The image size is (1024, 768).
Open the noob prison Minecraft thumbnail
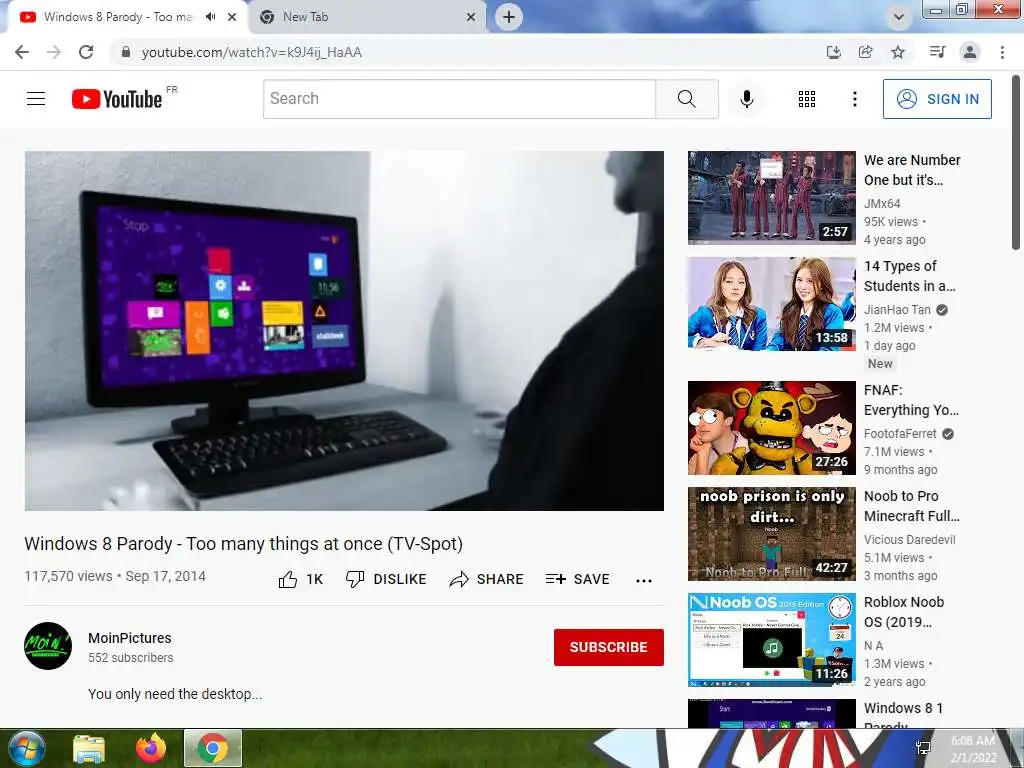click(x=771, y=534)
